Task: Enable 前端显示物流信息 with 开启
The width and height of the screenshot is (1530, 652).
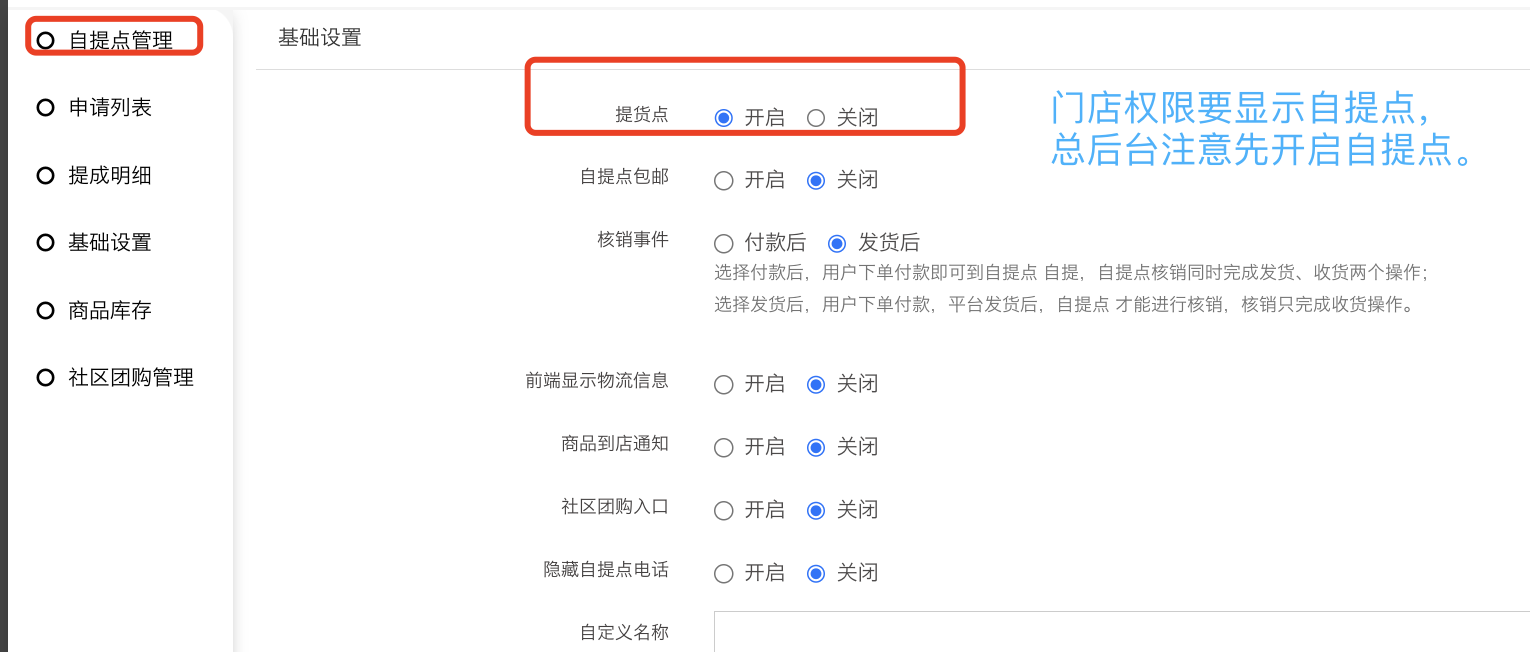Action: coord(724,385)
